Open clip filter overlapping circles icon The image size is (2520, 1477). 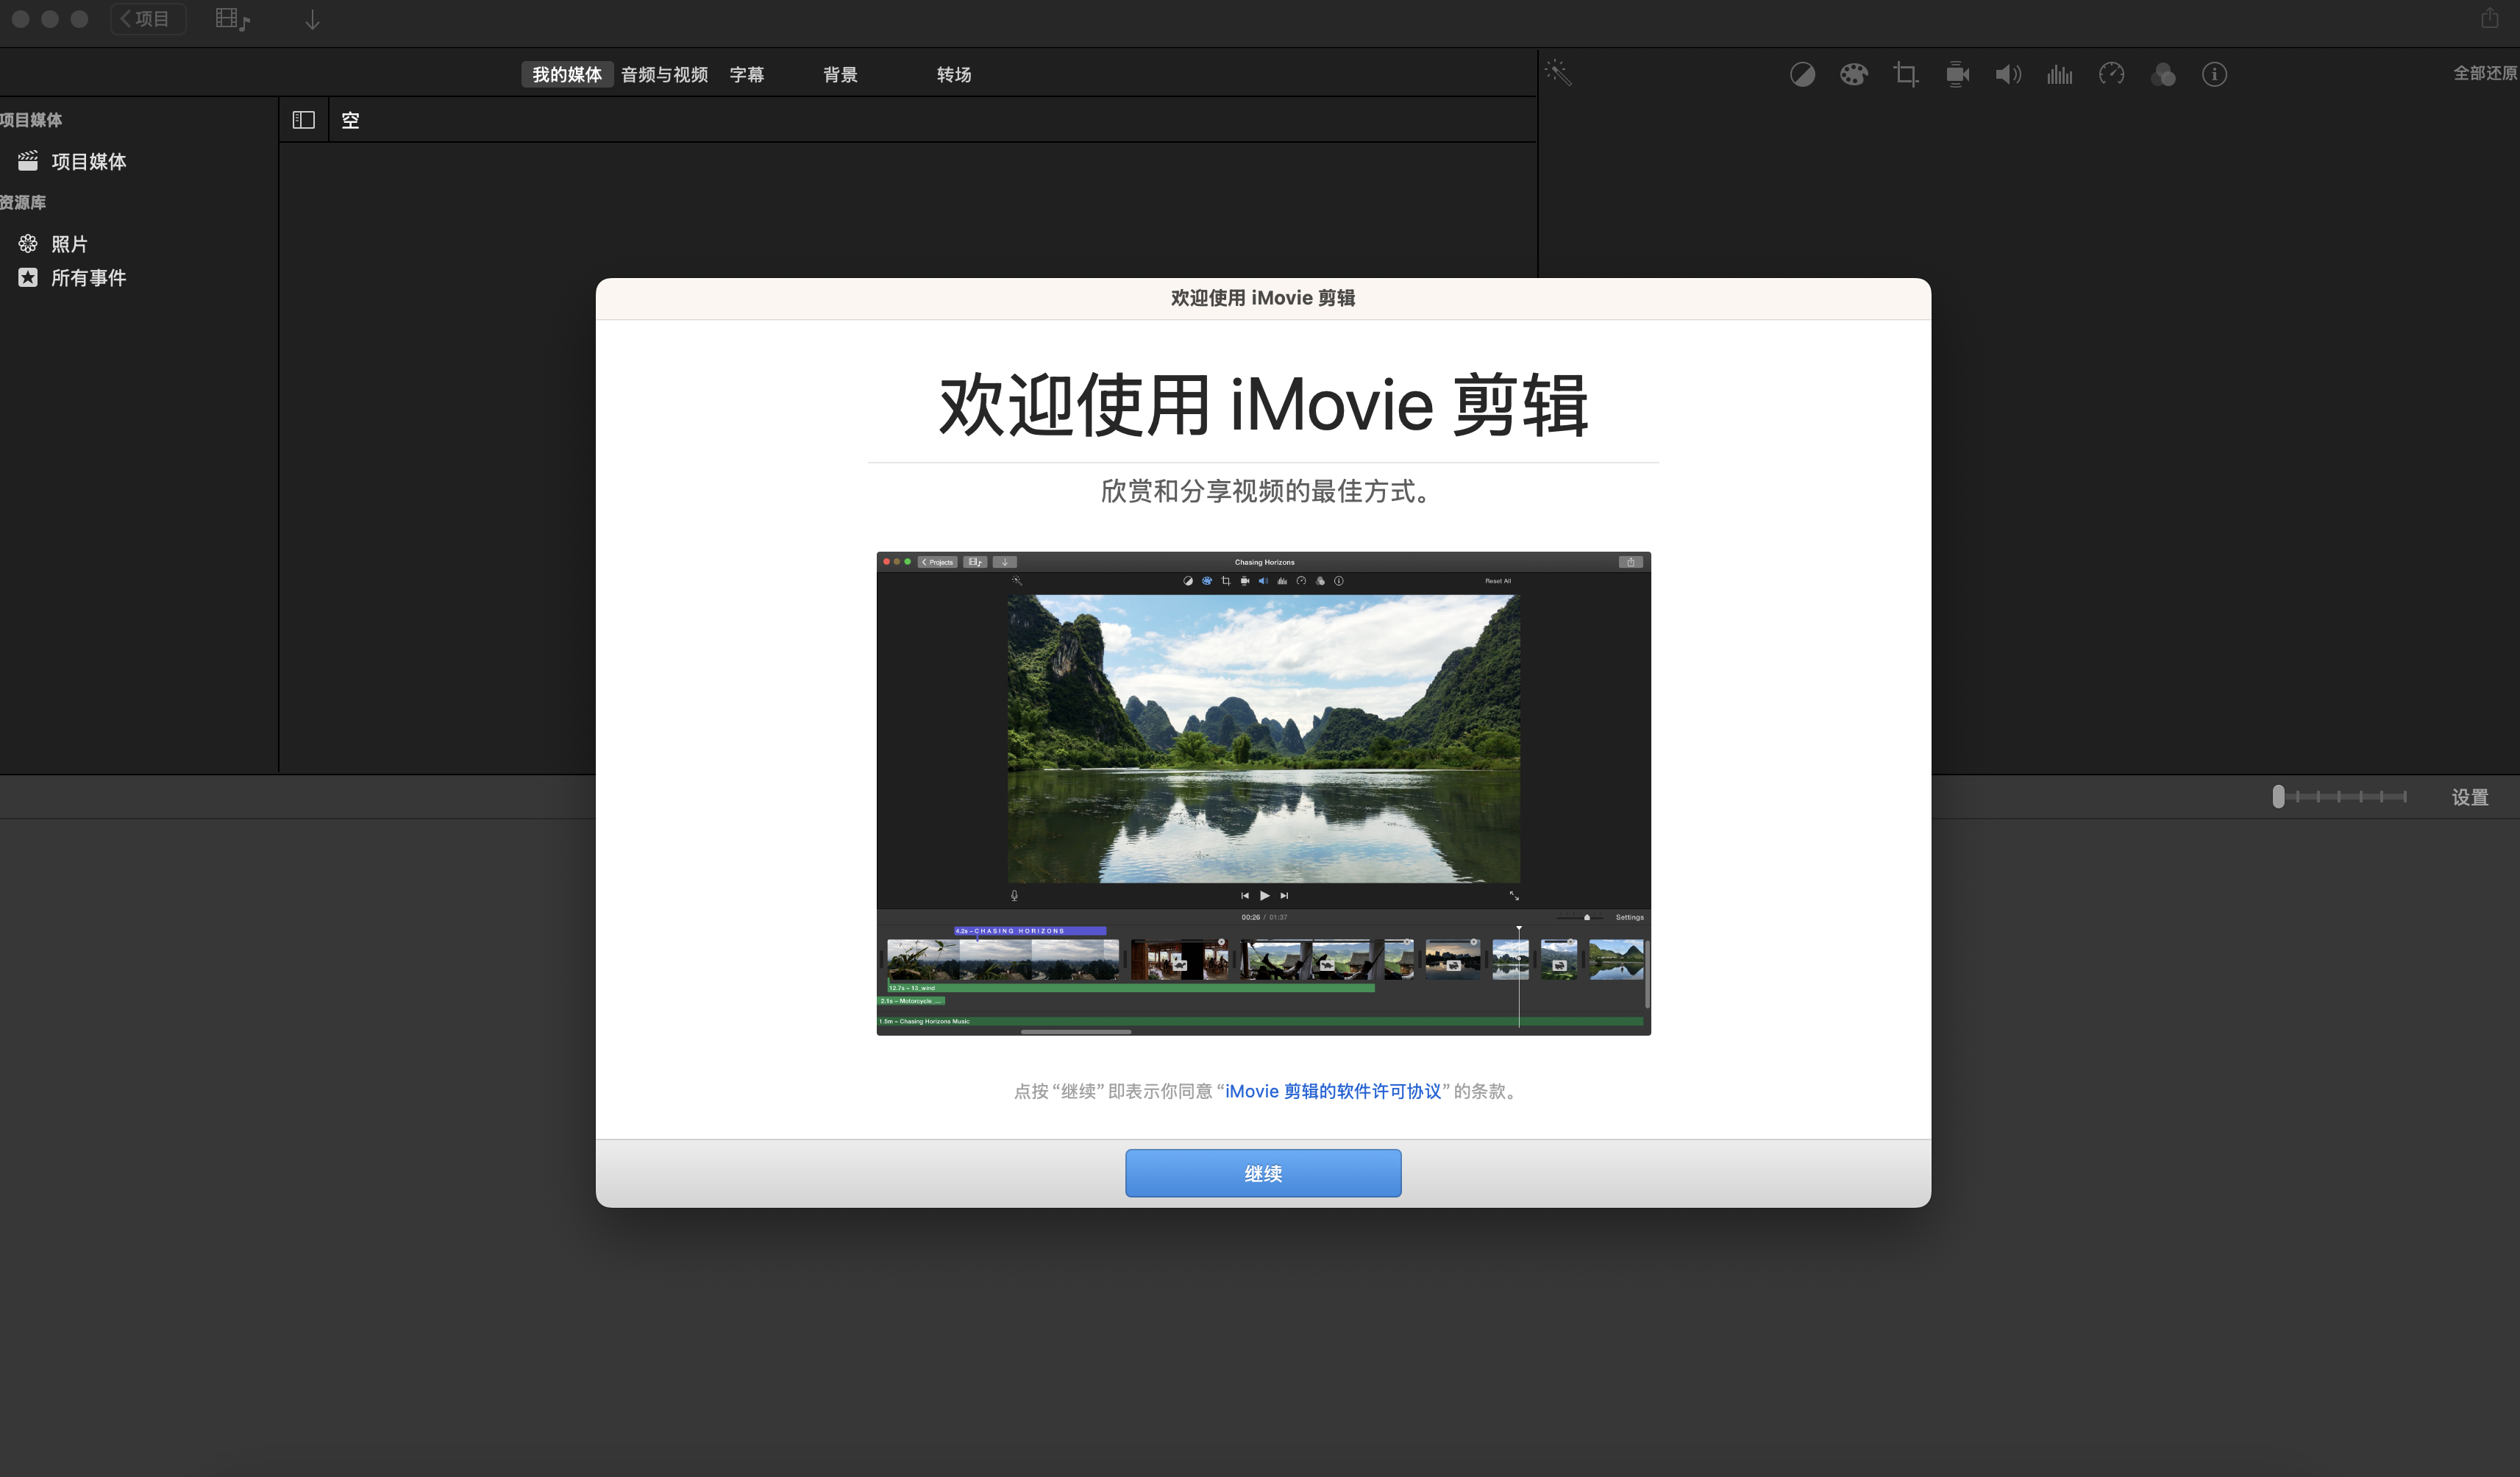coord(2162,75)
